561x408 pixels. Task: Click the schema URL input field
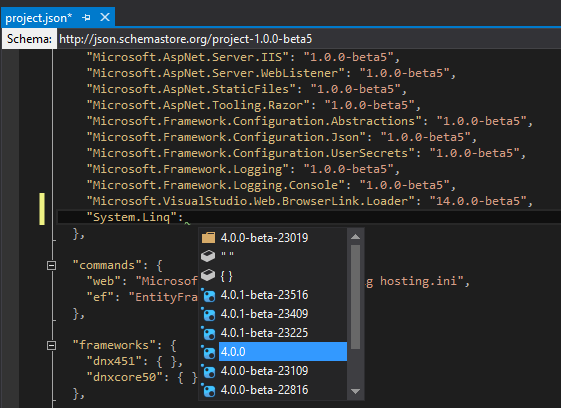click(x=309, y=39)
